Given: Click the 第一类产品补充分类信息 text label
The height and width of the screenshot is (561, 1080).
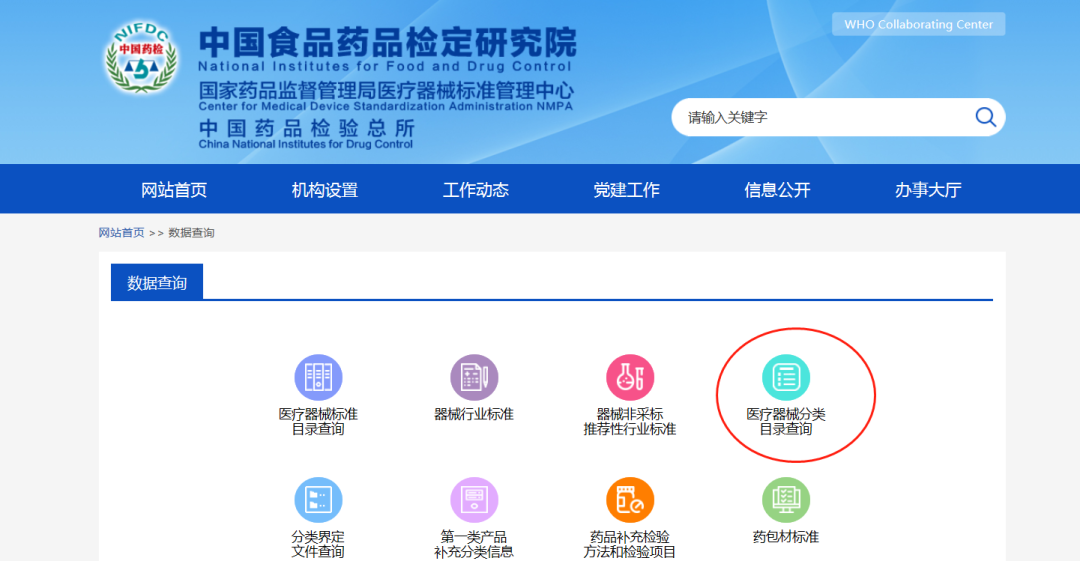Looking at the screenshot, I should (474, 544).
